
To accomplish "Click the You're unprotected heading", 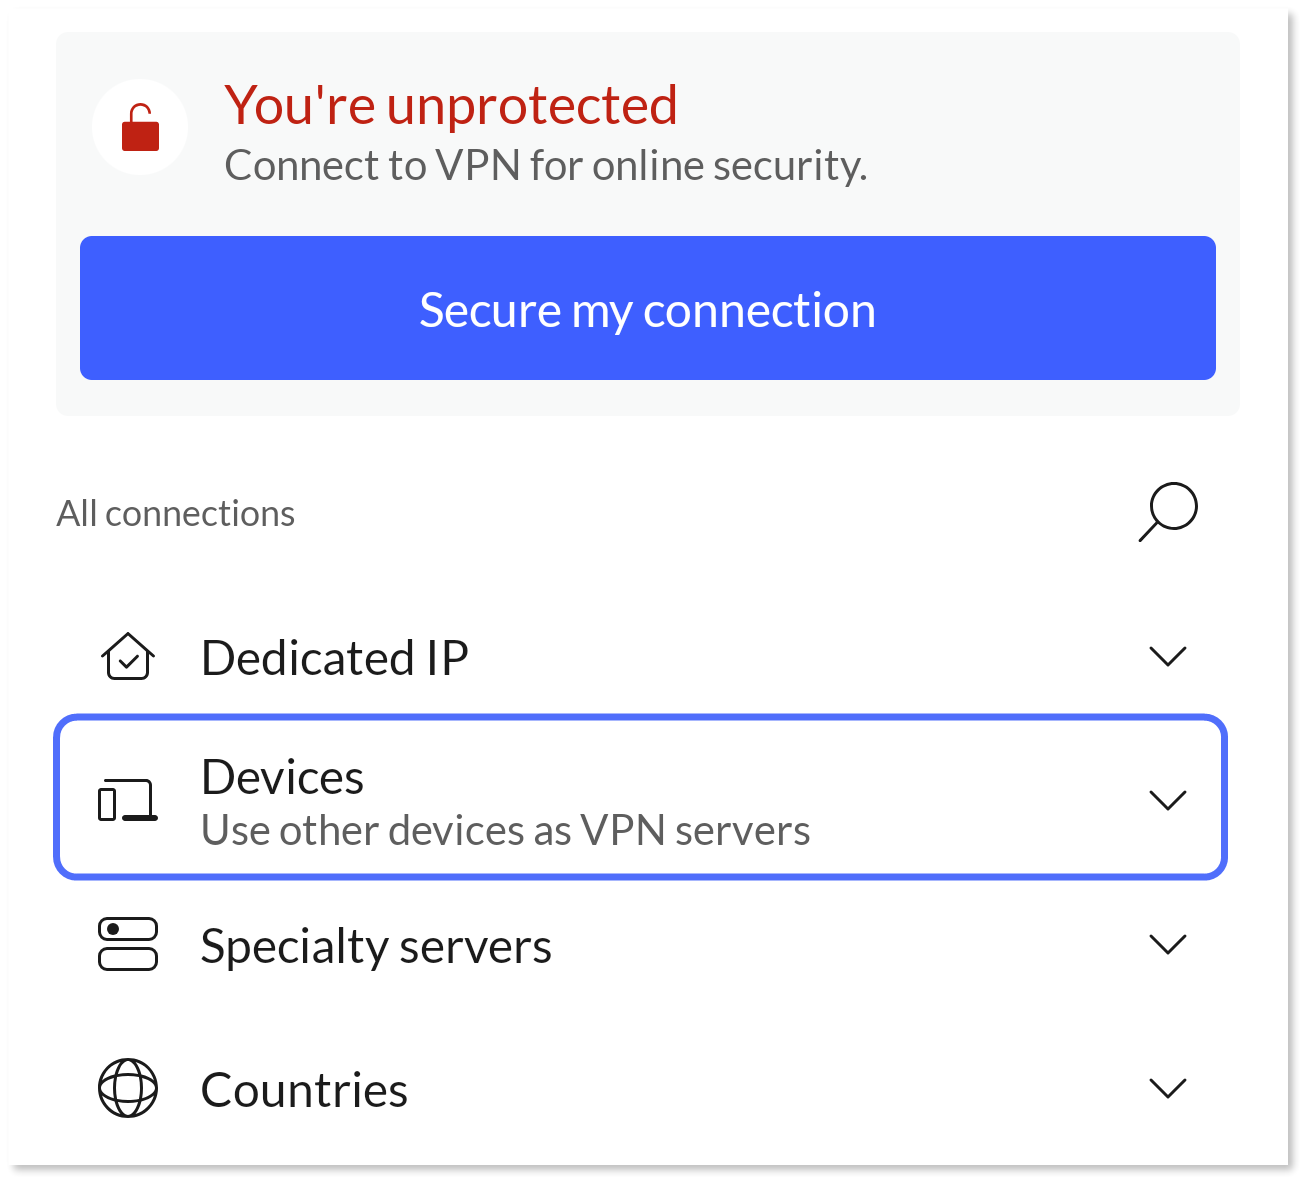I will point(451,105).
